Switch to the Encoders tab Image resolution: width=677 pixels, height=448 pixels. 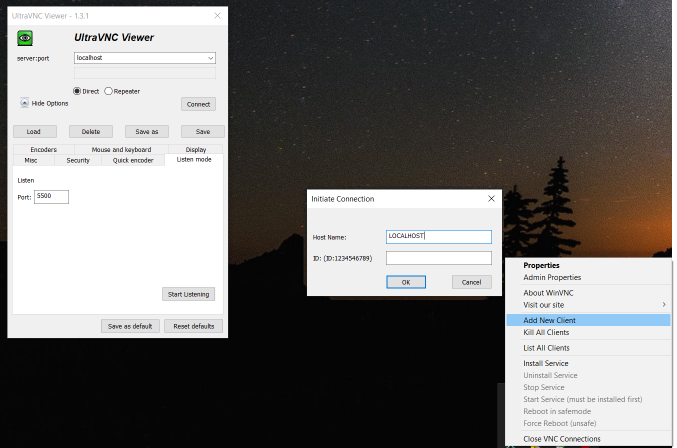point(43,149)
